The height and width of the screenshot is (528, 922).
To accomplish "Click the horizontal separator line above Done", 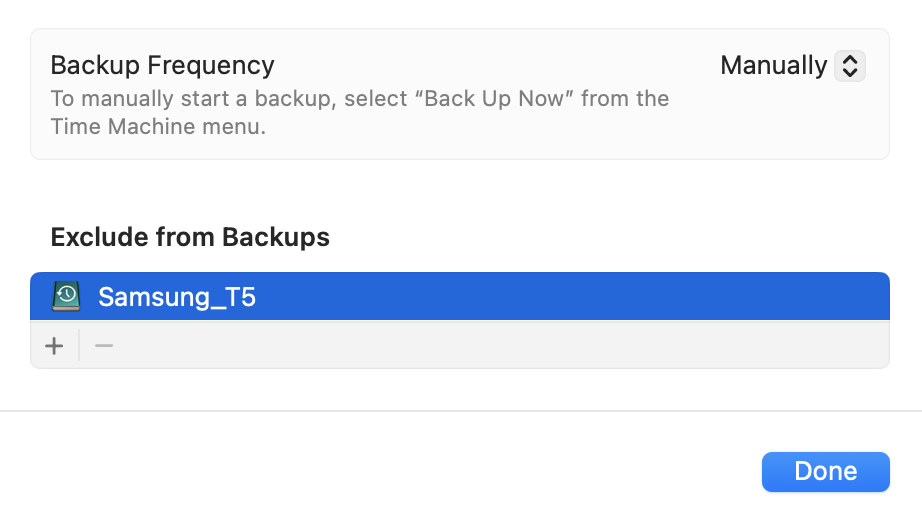I will [x=461, y=410].
